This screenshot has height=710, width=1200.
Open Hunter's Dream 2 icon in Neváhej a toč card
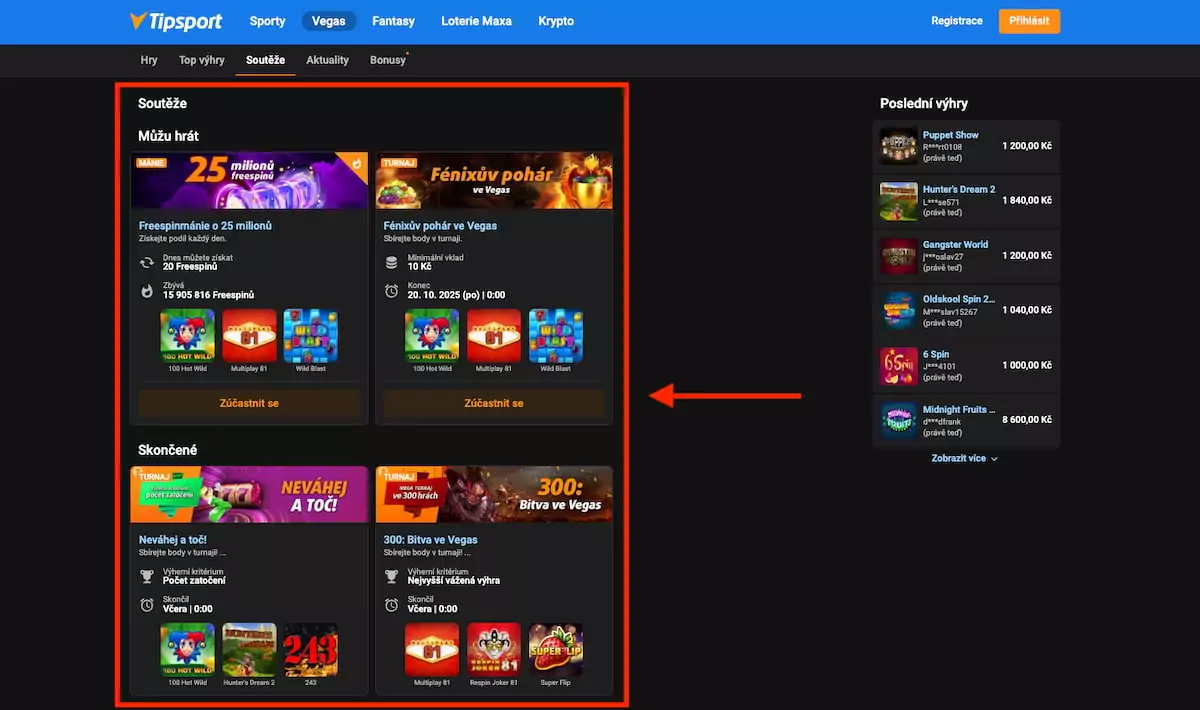tap(249, 650)
